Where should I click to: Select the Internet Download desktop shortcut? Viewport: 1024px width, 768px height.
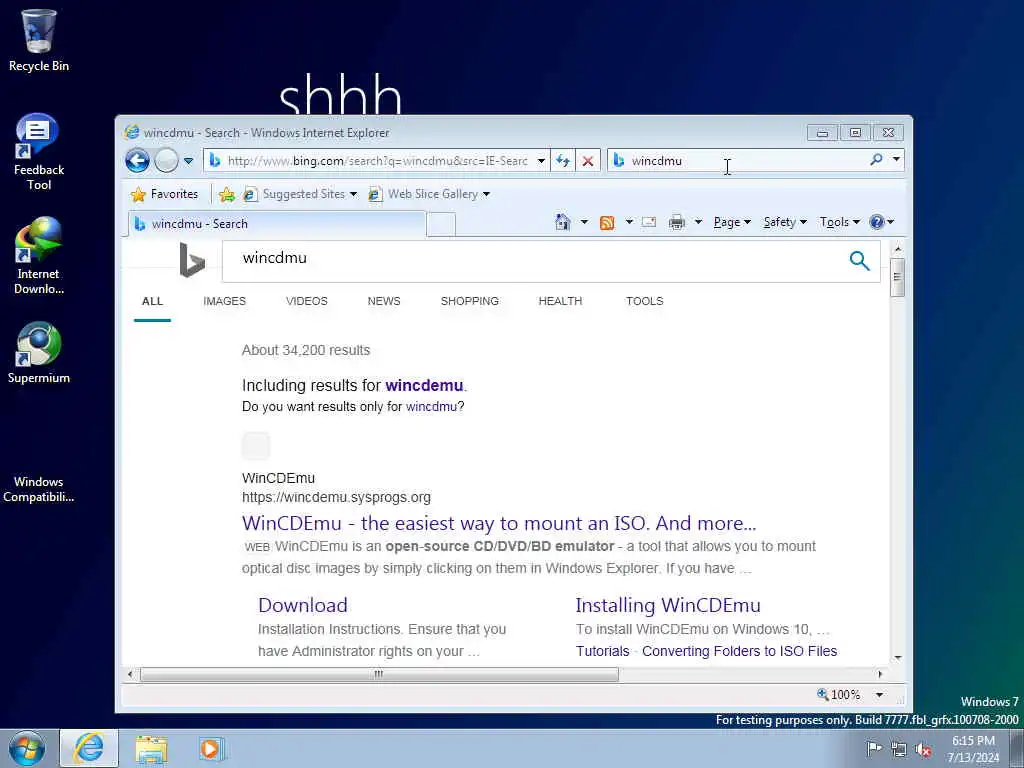point(39,256)
